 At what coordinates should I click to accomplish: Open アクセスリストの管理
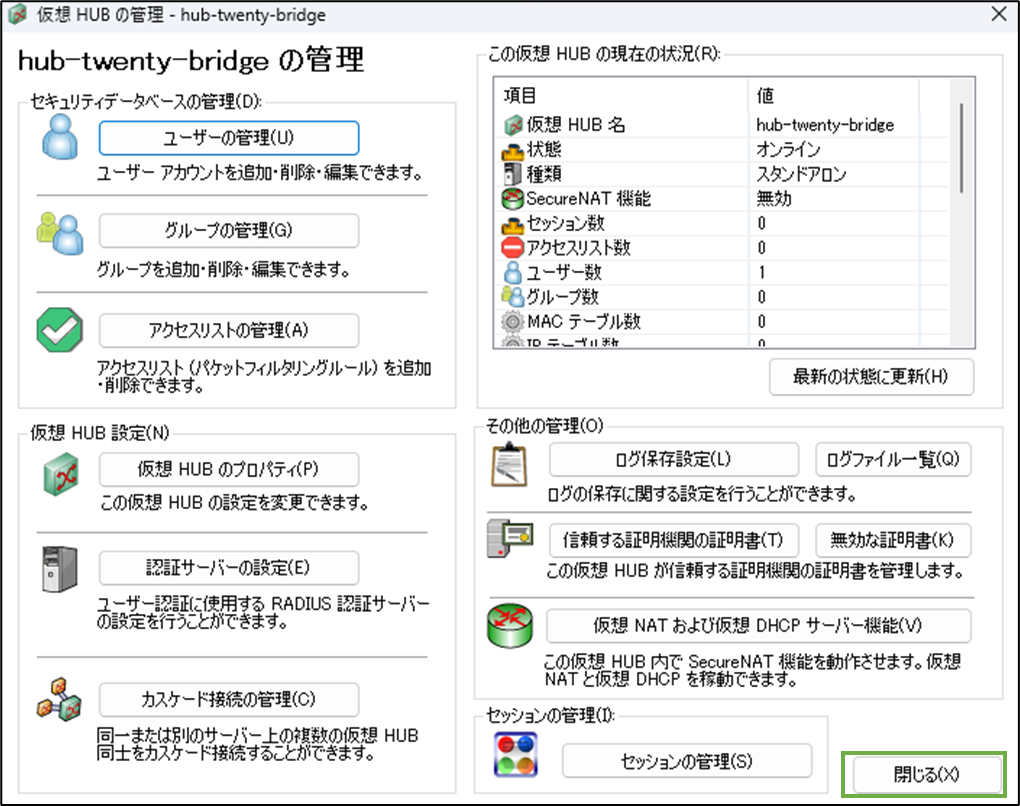pos(229,331)
